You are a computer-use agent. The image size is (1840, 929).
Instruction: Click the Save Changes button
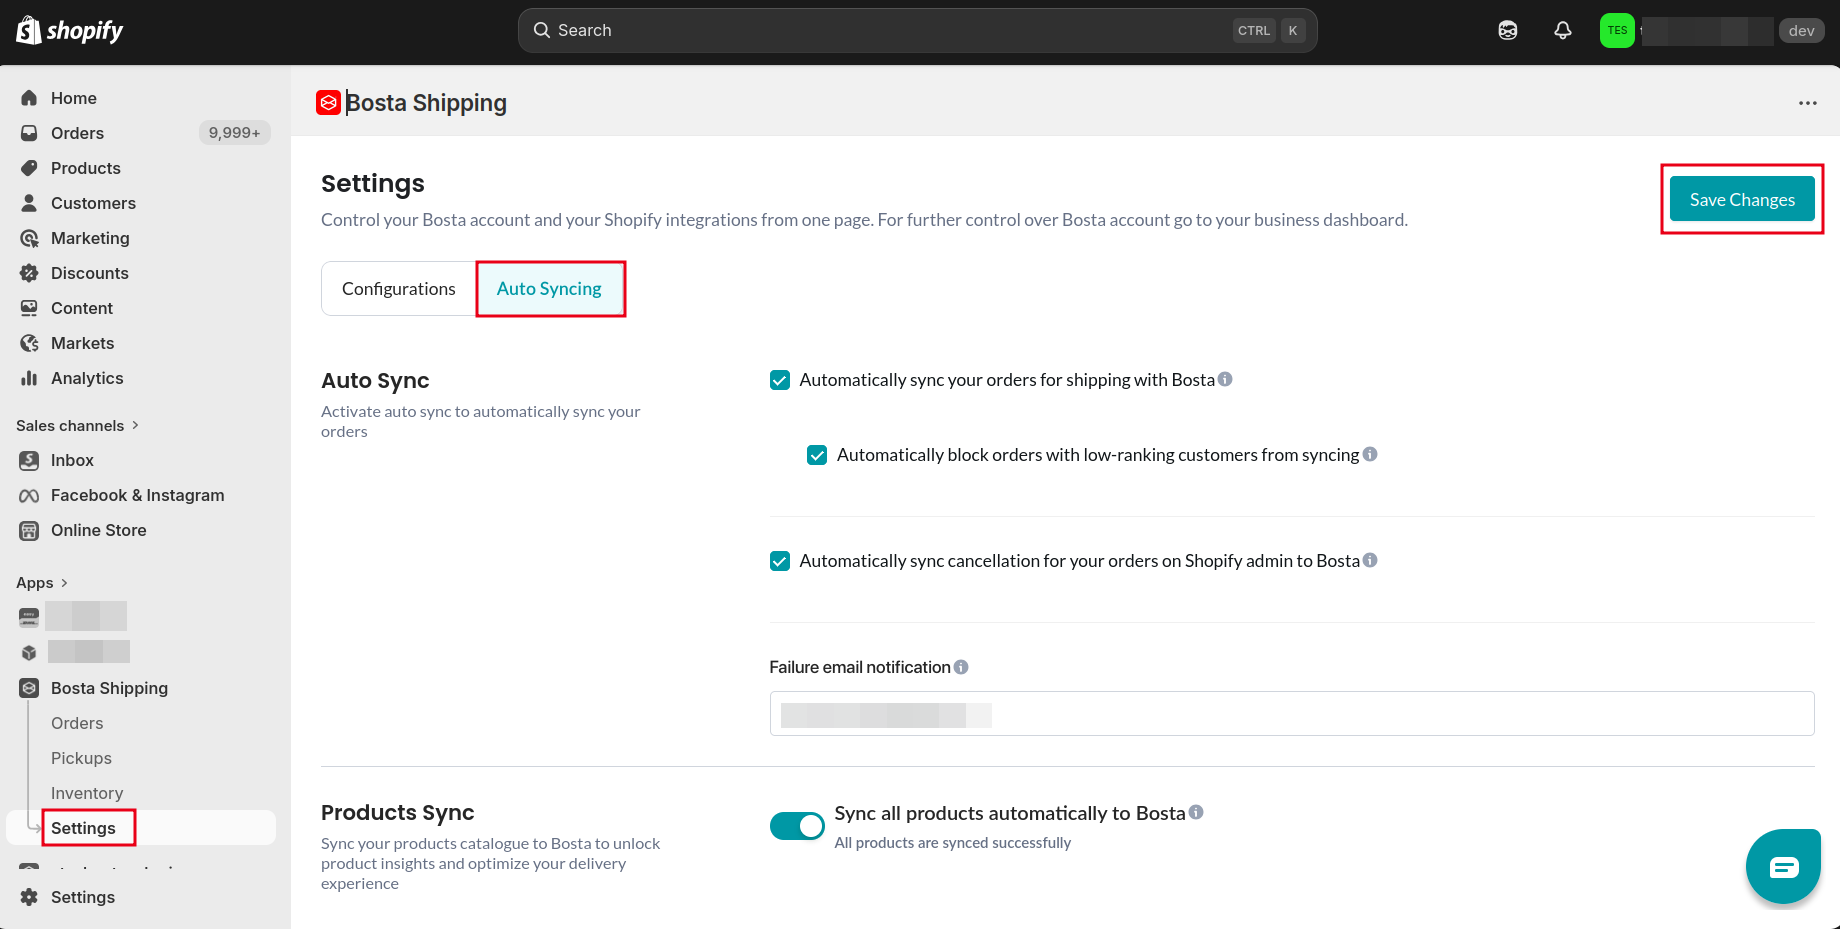1742,200
